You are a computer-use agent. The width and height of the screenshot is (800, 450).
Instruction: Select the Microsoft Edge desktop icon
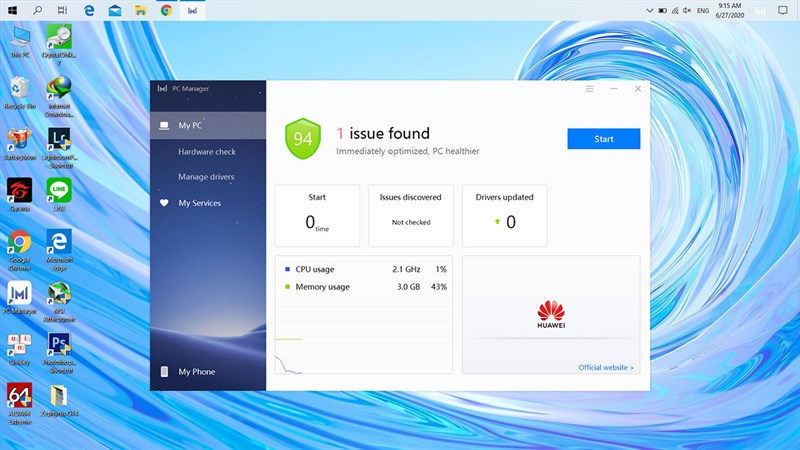[59, 250]
